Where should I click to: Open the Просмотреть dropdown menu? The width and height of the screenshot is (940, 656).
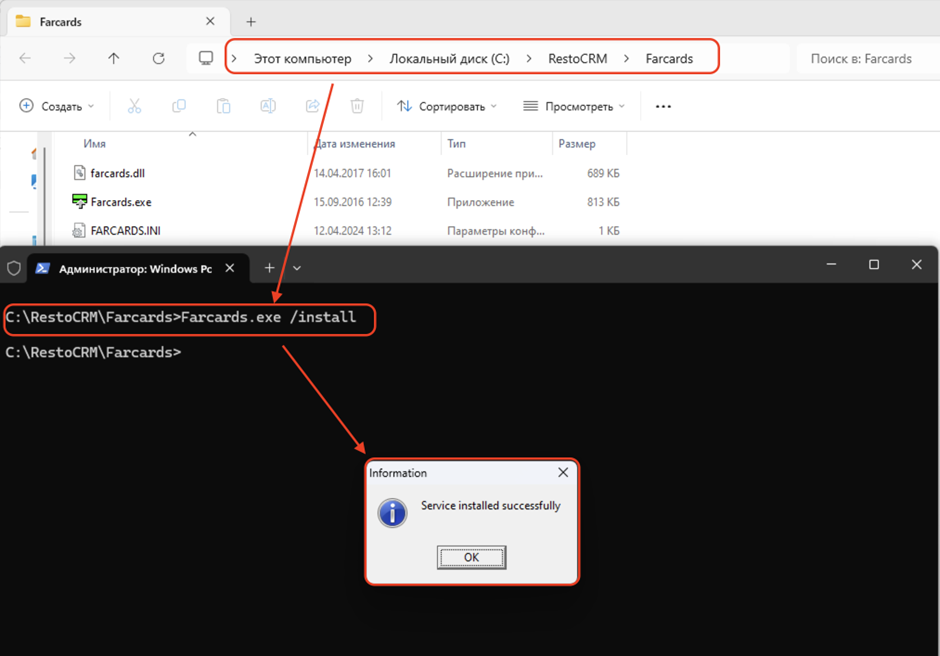click(574, 106)
